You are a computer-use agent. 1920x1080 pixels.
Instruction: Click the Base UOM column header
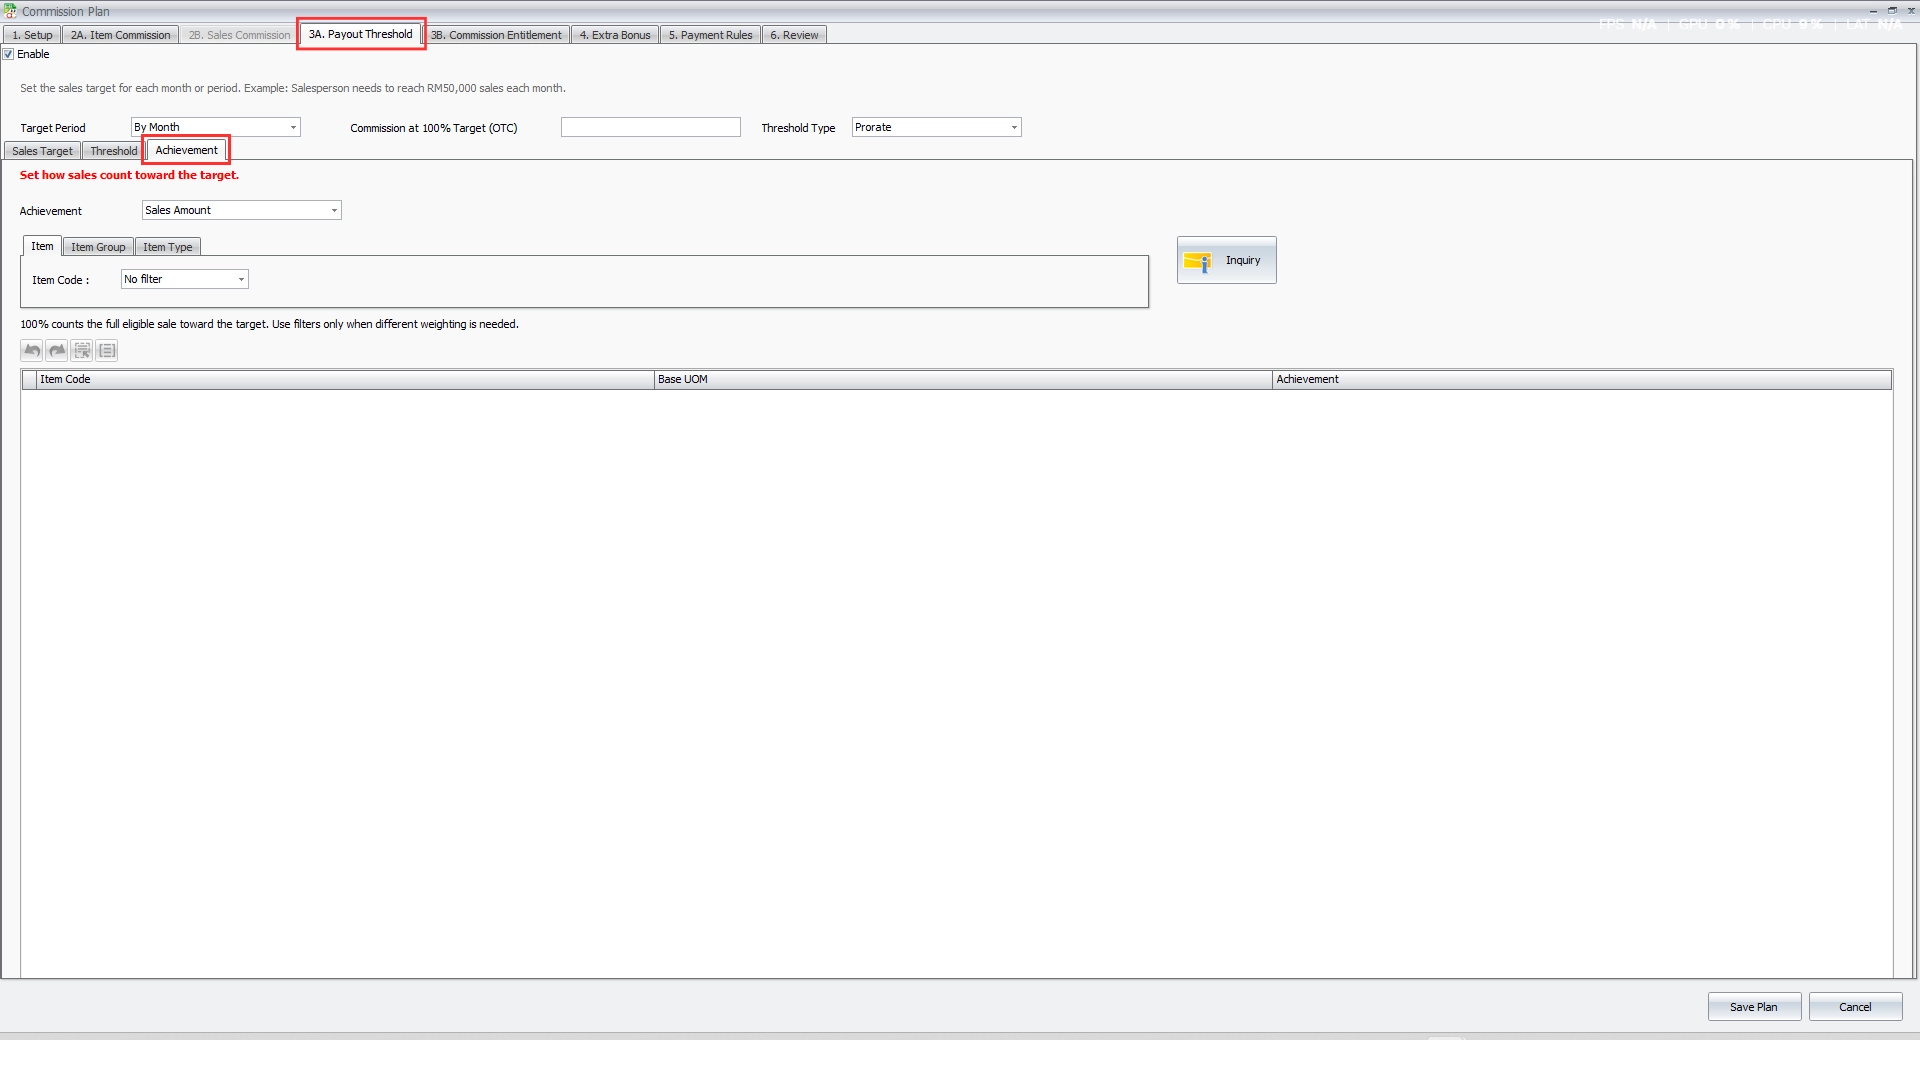pos(963,379)
